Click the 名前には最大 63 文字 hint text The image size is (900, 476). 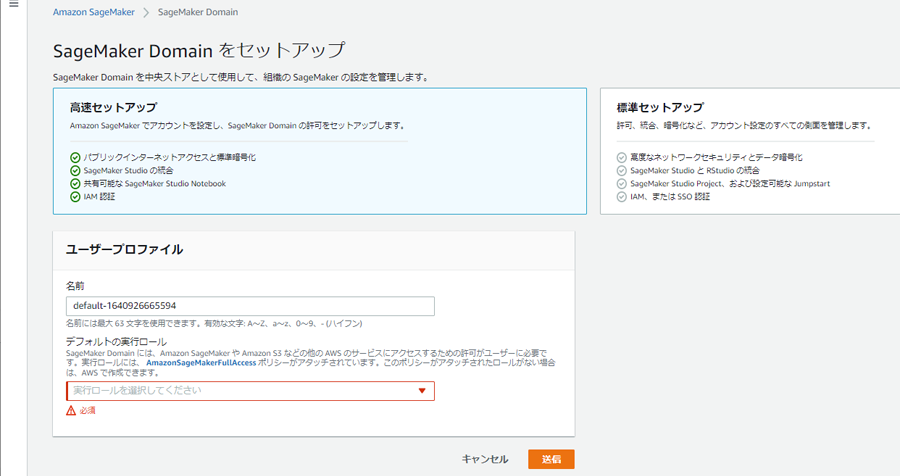(214, 324)
